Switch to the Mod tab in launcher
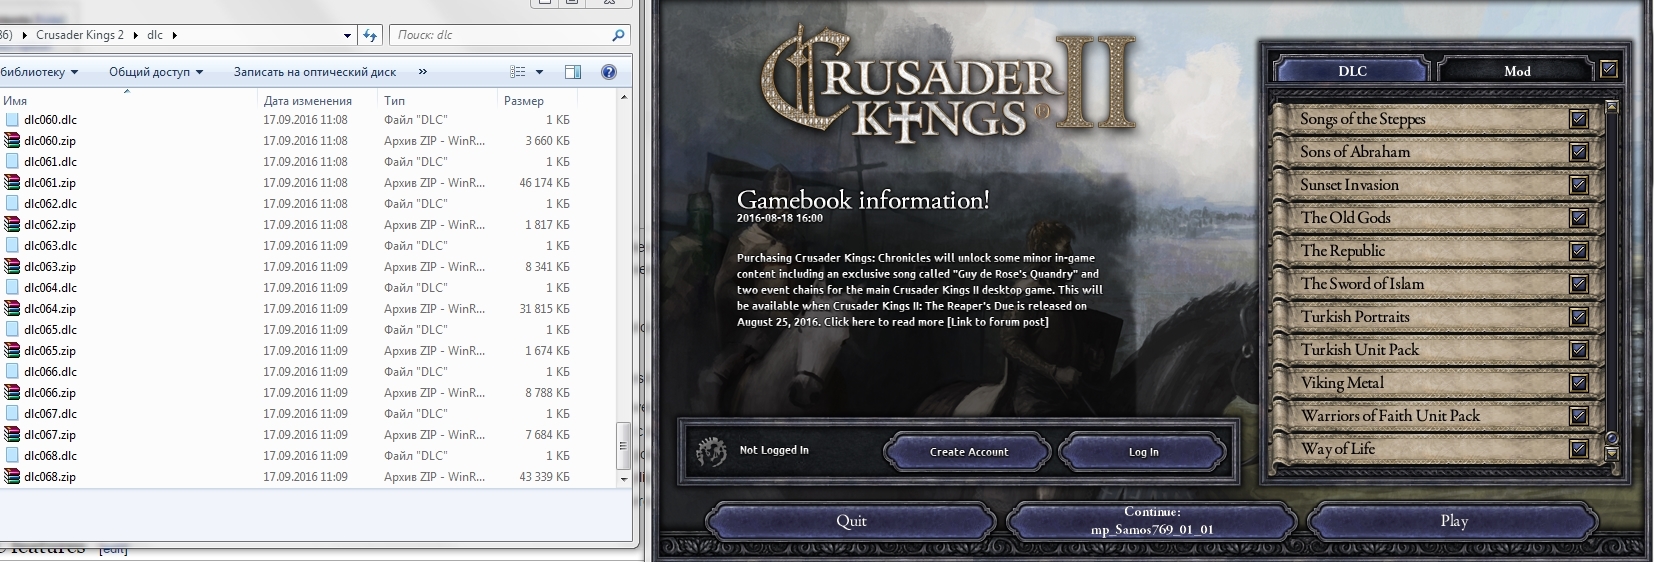1654x562 pixels. pos(1516,71)
